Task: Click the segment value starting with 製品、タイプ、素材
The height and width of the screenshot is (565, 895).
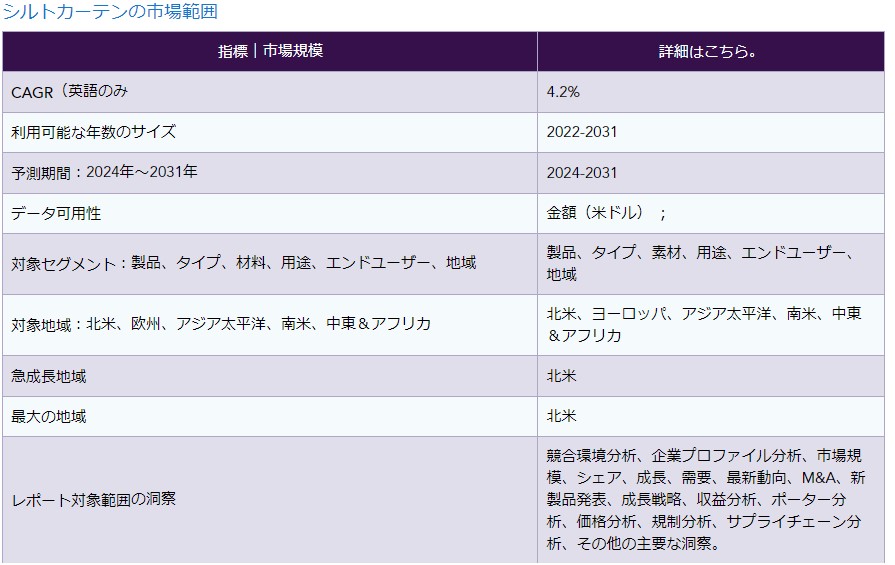Action: pyautogui.click(x=700, y=264)
